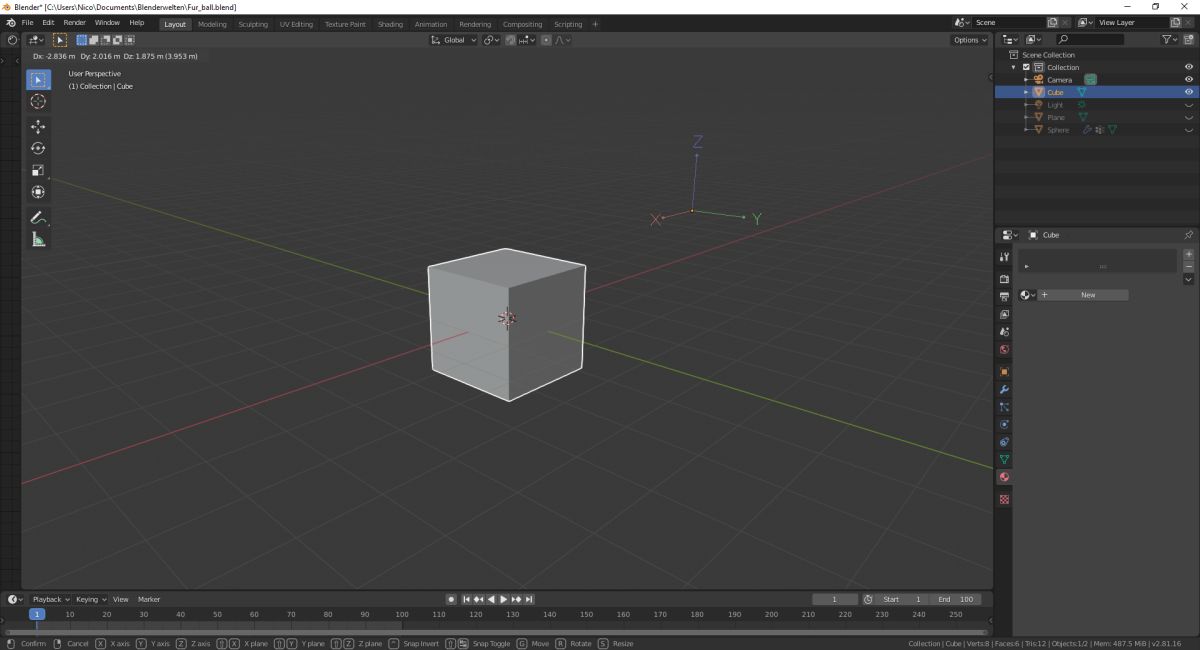Image resolution: width=1200 pixels, height=650 pixels.
Task: Jump to the timeline end frame
Action: click(529, 599)
